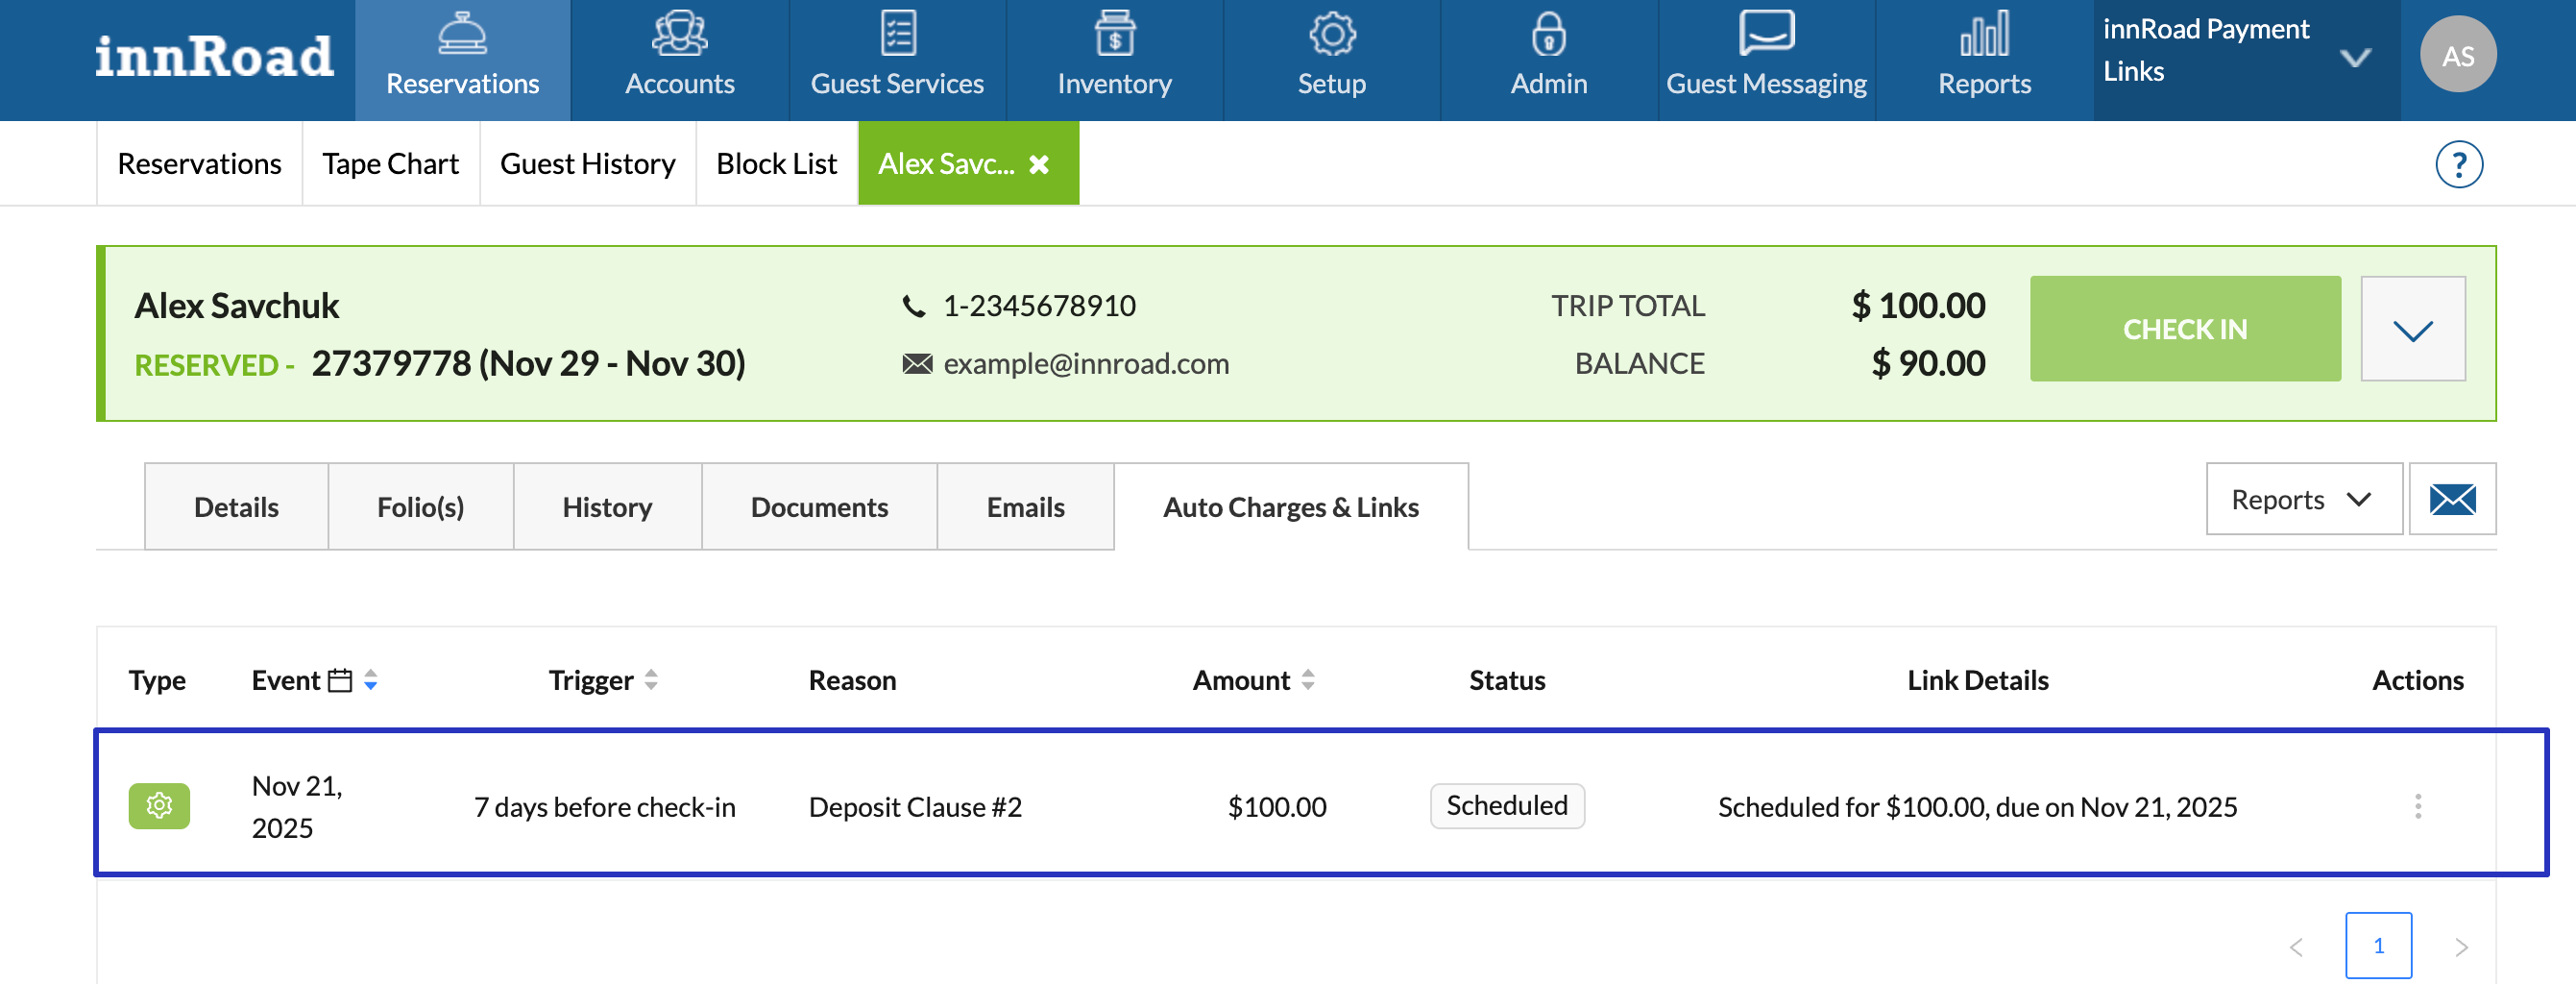Switch to the Reservations sub-tab
This screenshot has height=984, width=2576.
click(x=199, y=164)
